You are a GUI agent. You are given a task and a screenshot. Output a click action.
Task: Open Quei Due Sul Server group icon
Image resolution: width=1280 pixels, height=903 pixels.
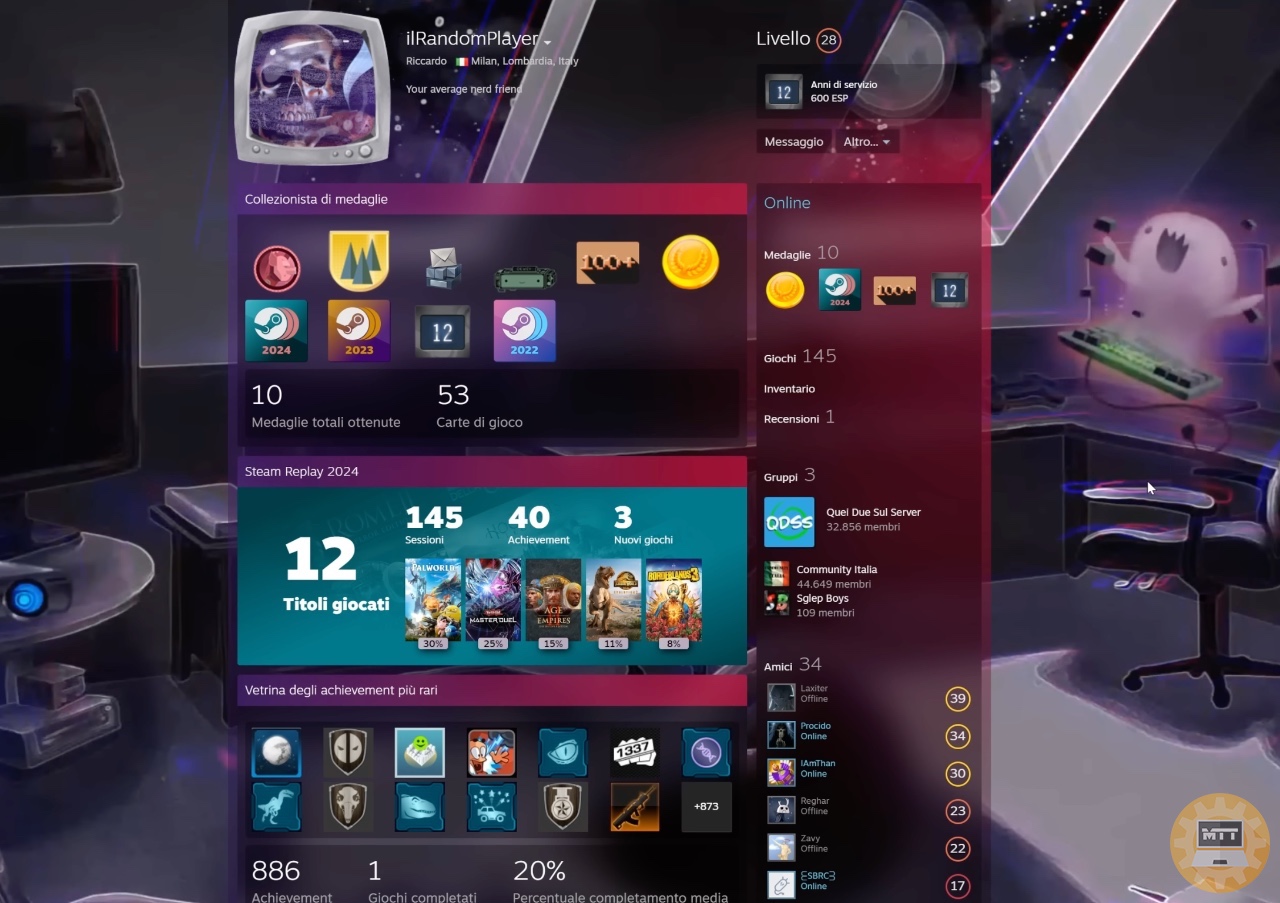coord(789,522)
